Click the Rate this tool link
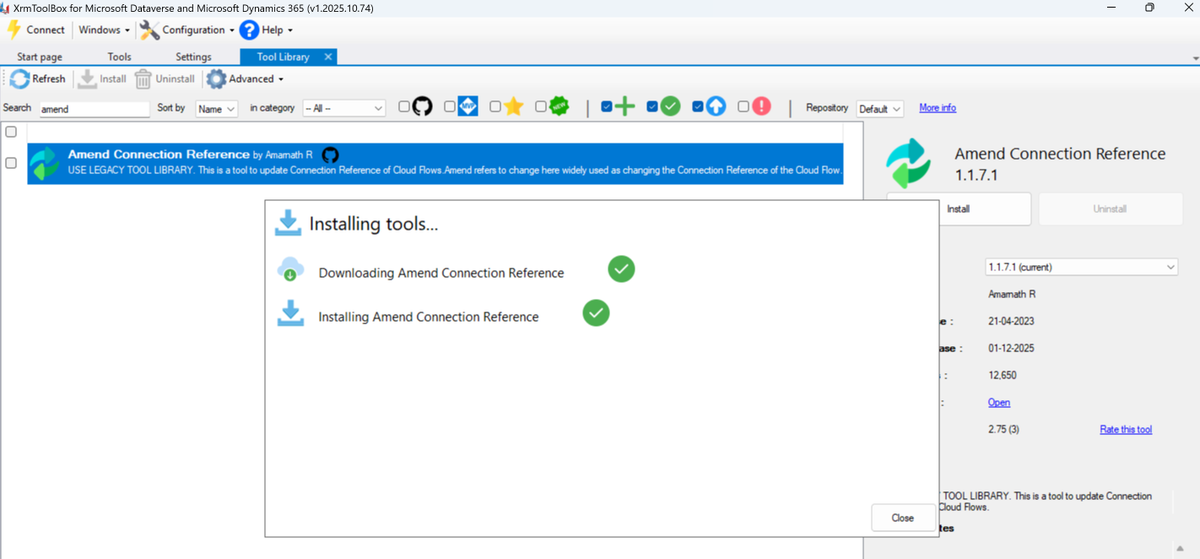 pyautogui.click(x=1126, y=429)
